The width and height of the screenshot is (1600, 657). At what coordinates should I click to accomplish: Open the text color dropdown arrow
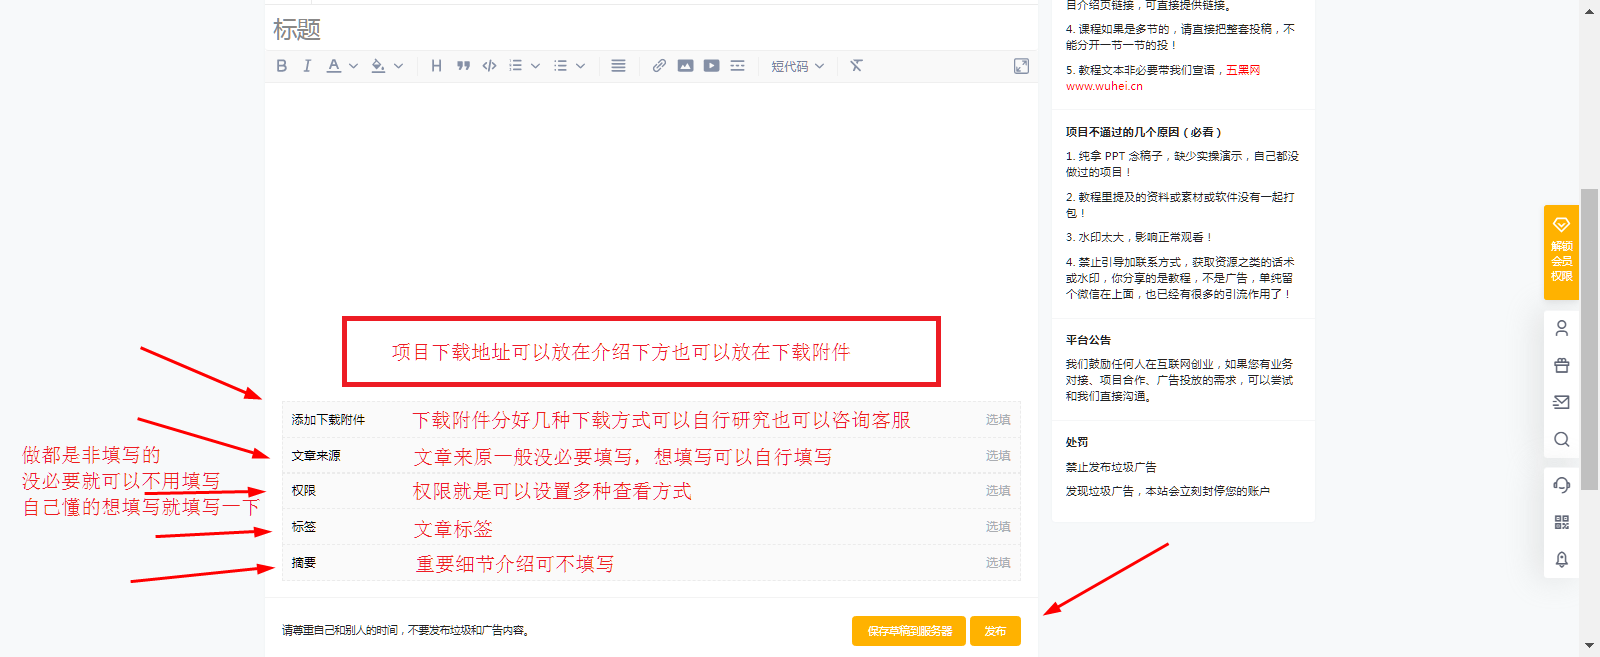click(x=354, y=66)
